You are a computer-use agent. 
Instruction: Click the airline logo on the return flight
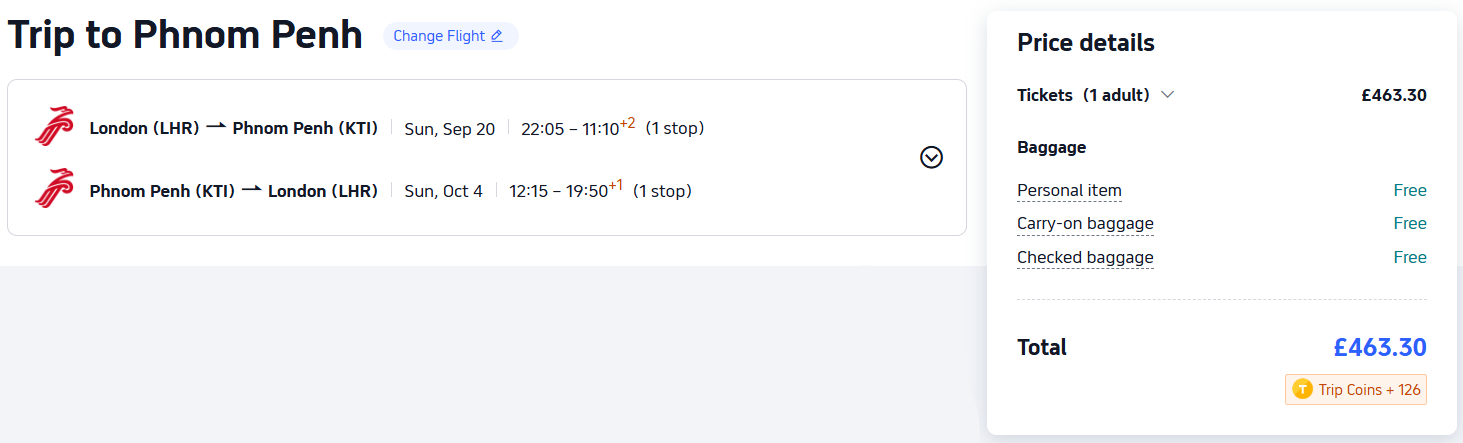pos(54,189)
